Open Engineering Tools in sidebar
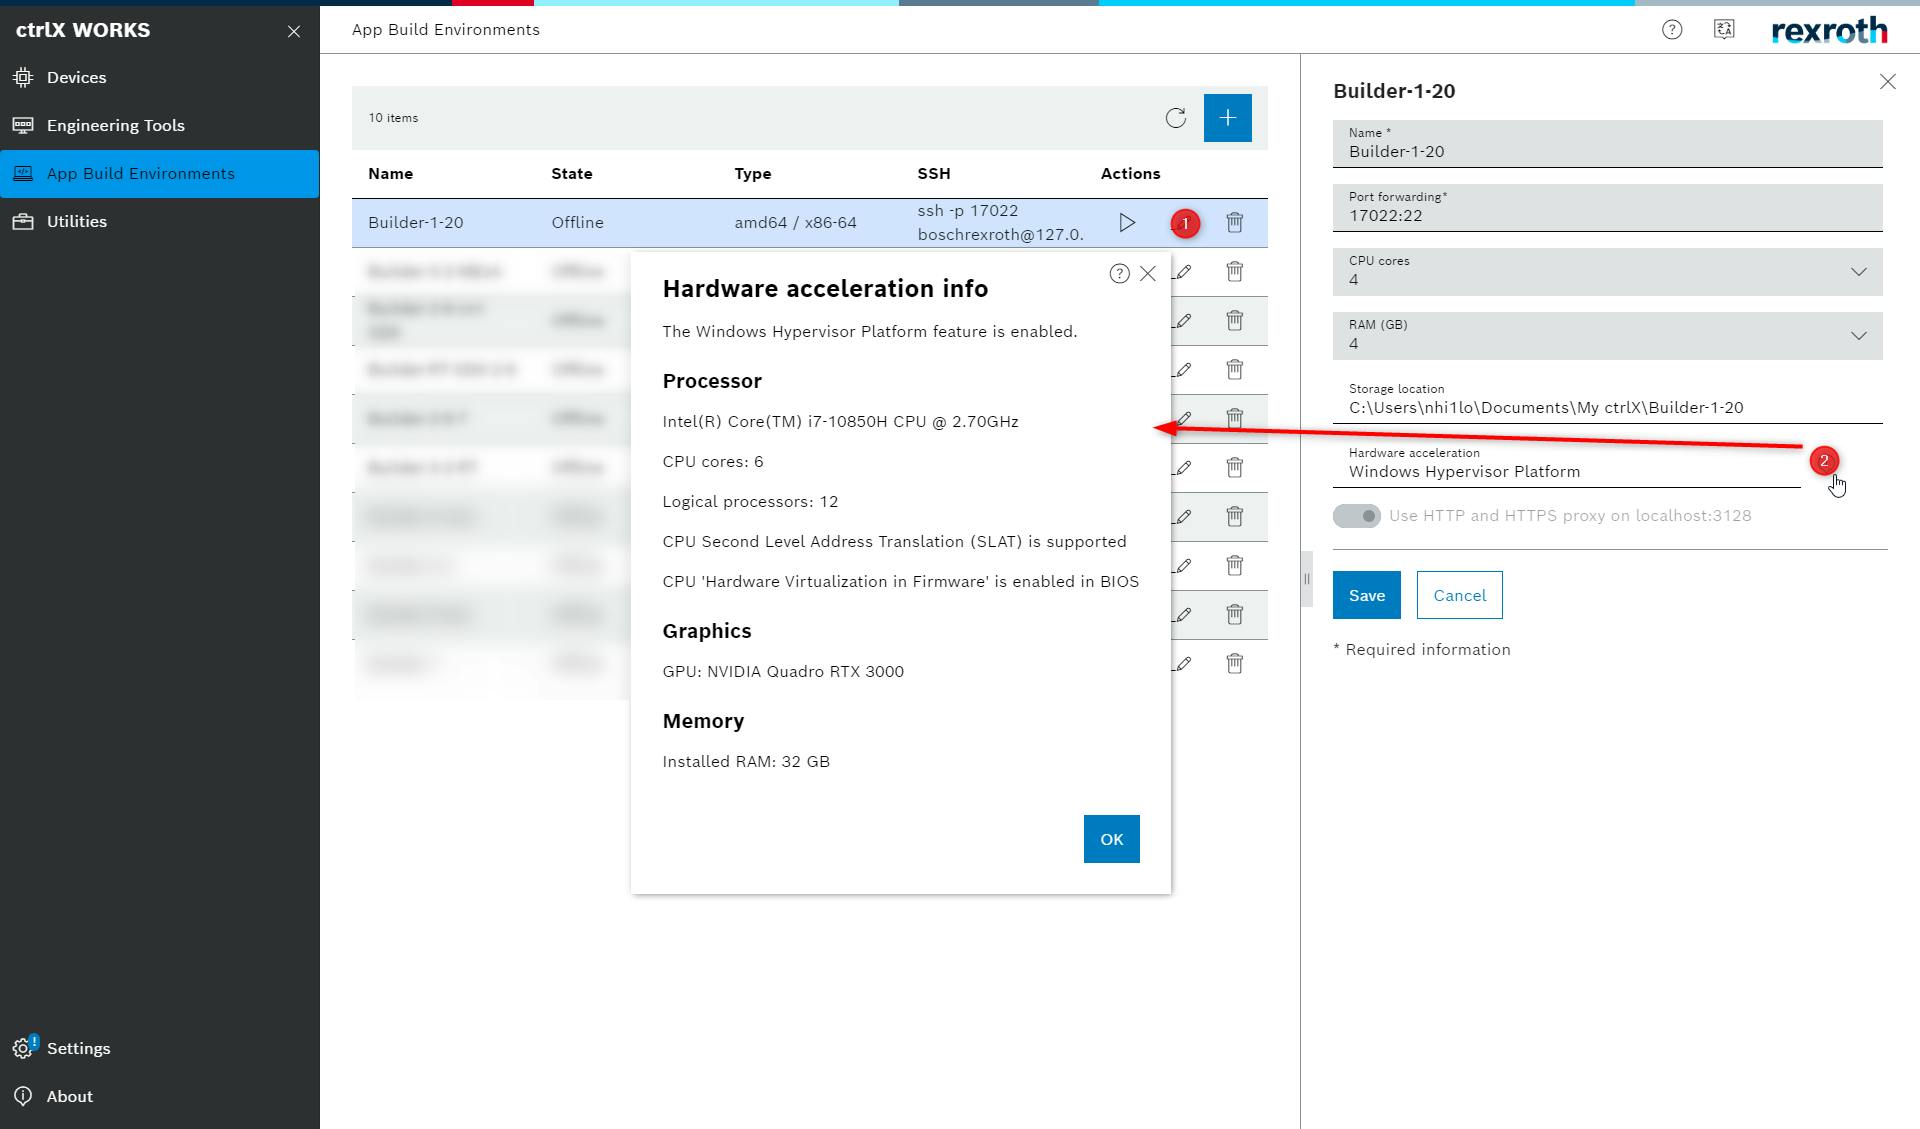This screenshot has width=1920, height=1129. (x=115, y=125)
